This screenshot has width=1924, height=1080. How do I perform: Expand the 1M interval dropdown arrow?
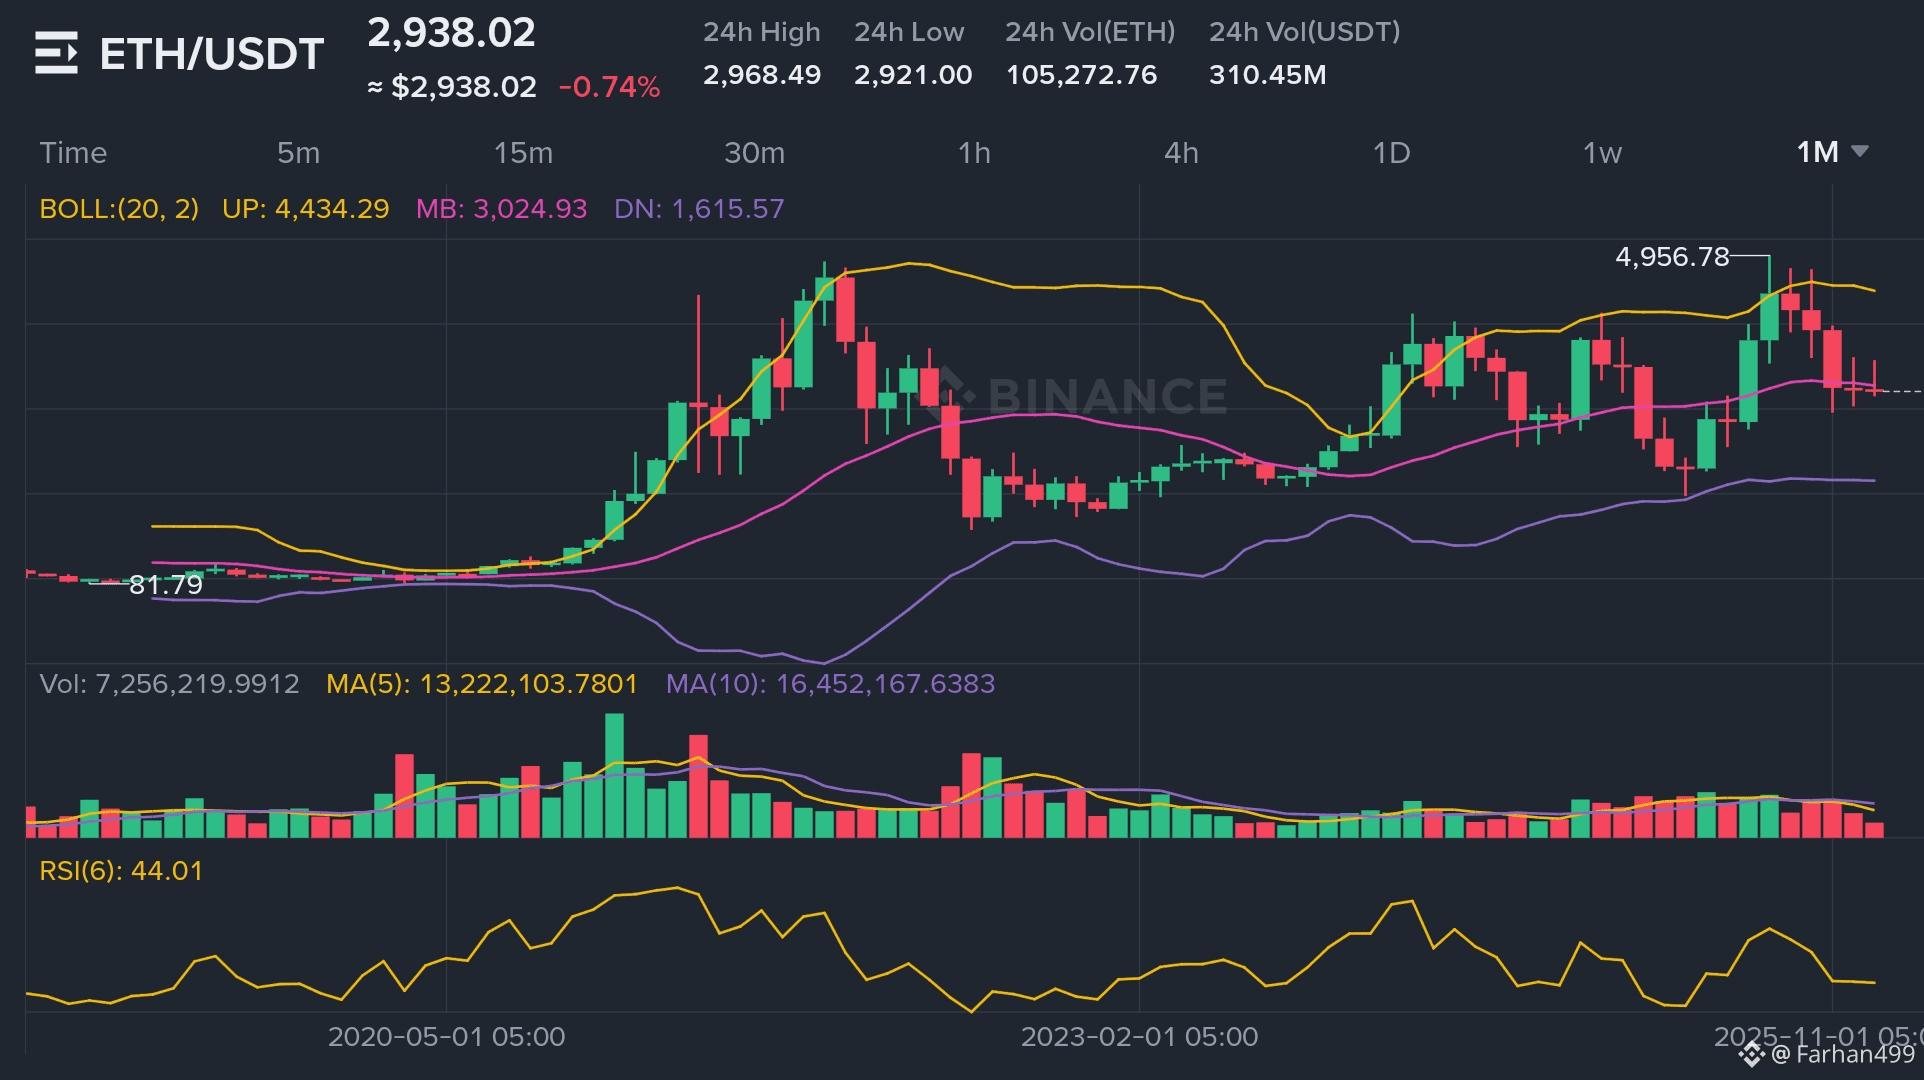tap(1860, 152)
